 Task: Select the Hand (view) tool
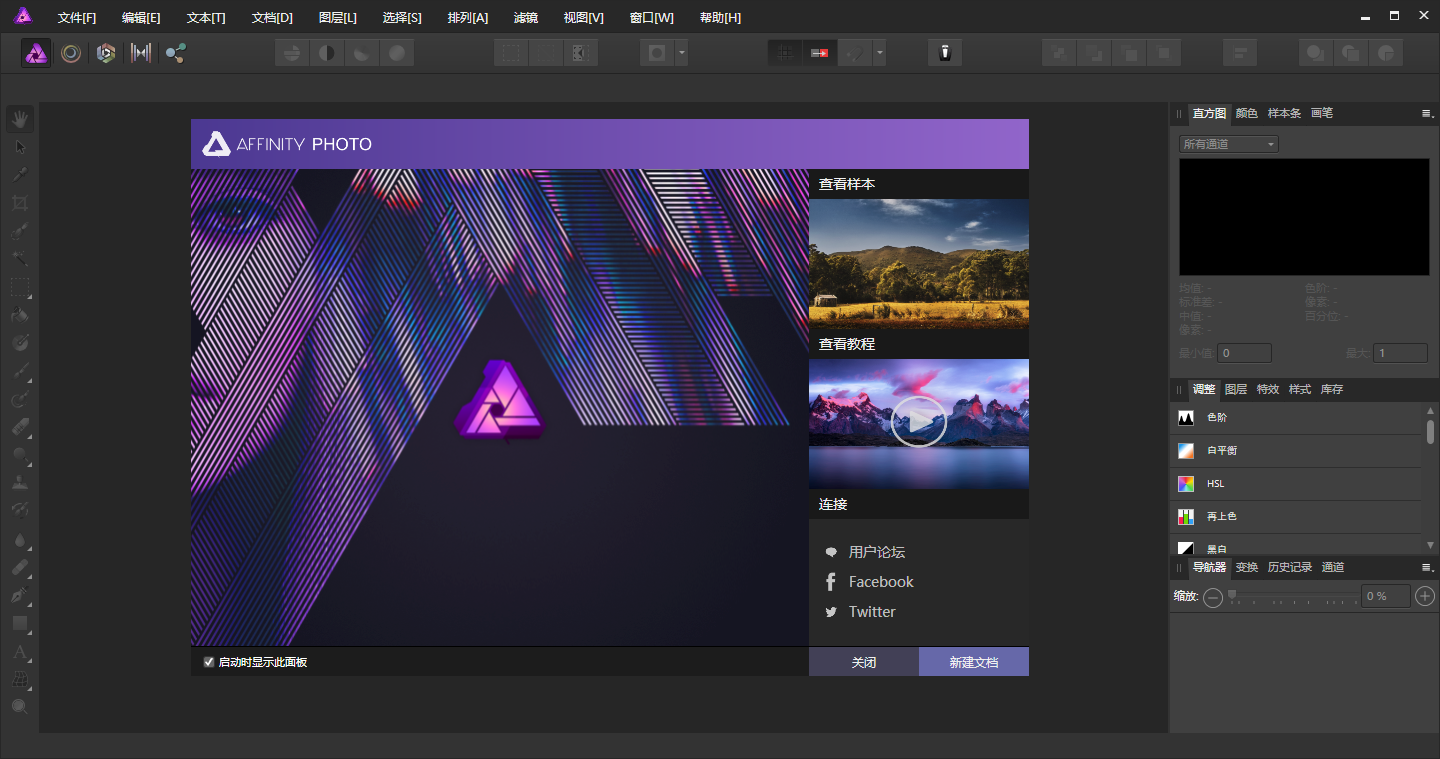pos(20,119)
